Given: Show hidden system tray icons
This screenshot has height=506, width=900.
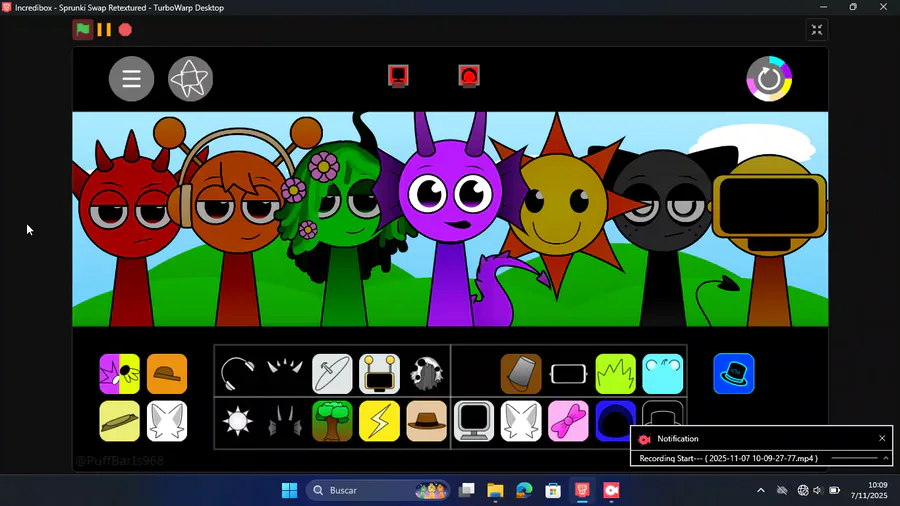Looking at the screenshot, I should pyautogui.click(x=761, y=491).
